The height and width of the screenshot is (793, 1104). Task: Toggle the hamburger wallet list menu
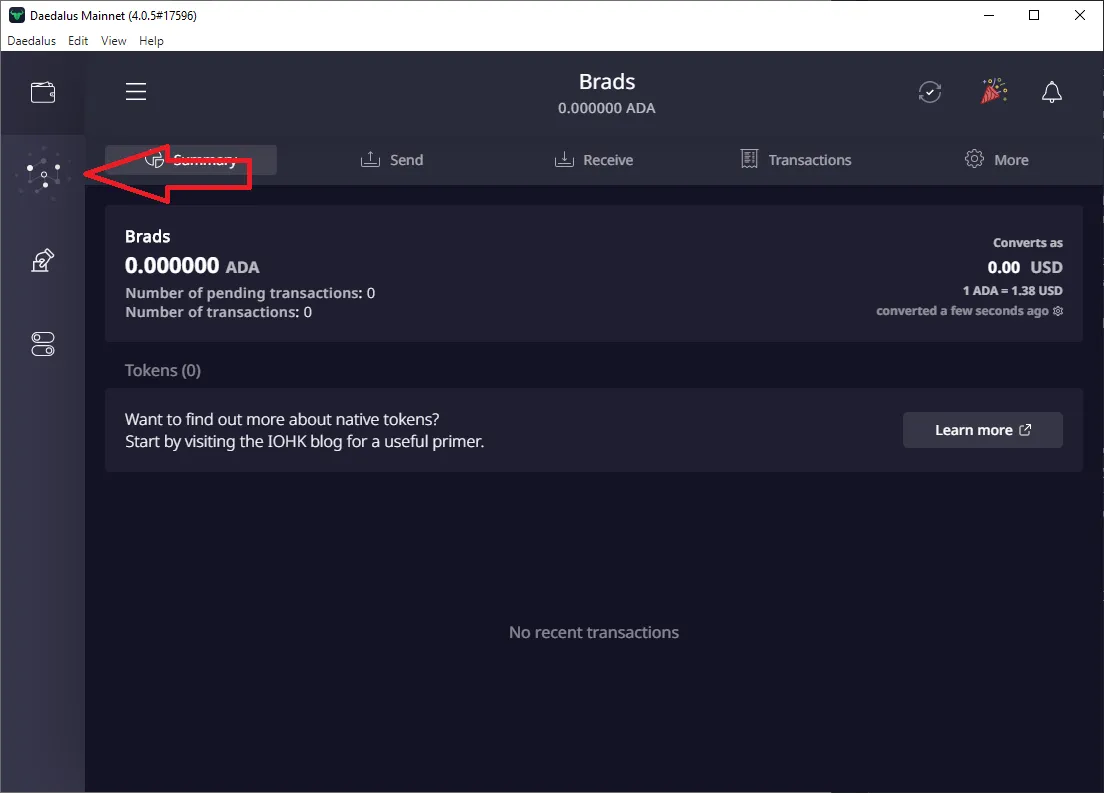click(136, 92)
